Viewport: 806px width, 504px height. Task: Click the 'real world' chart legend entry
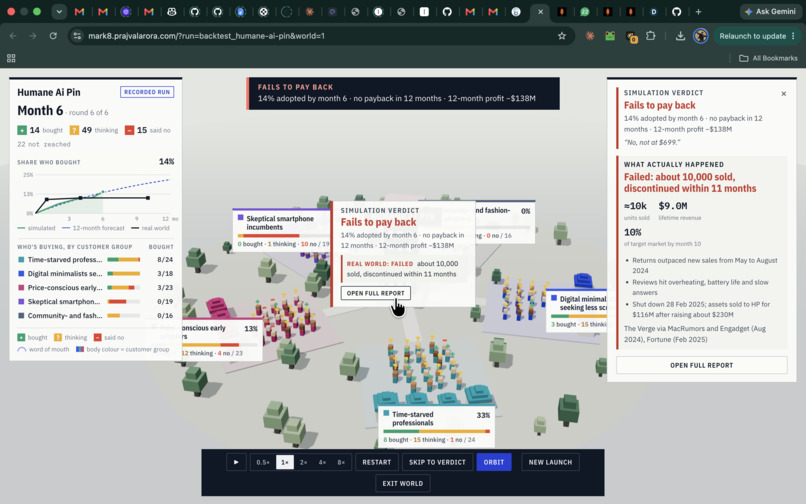click(150, 228)
